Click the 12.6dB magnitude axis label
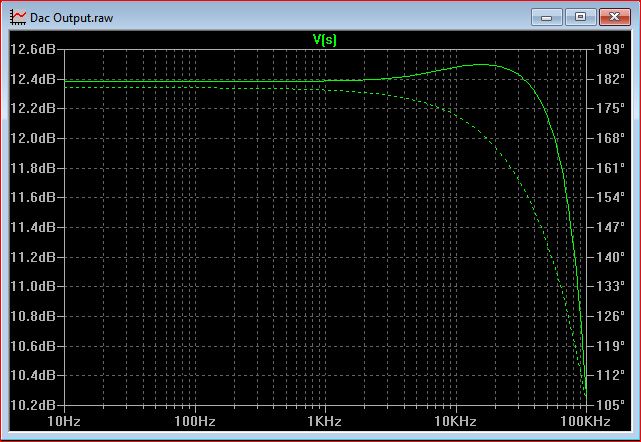641x442 pixels. (33, 49)
